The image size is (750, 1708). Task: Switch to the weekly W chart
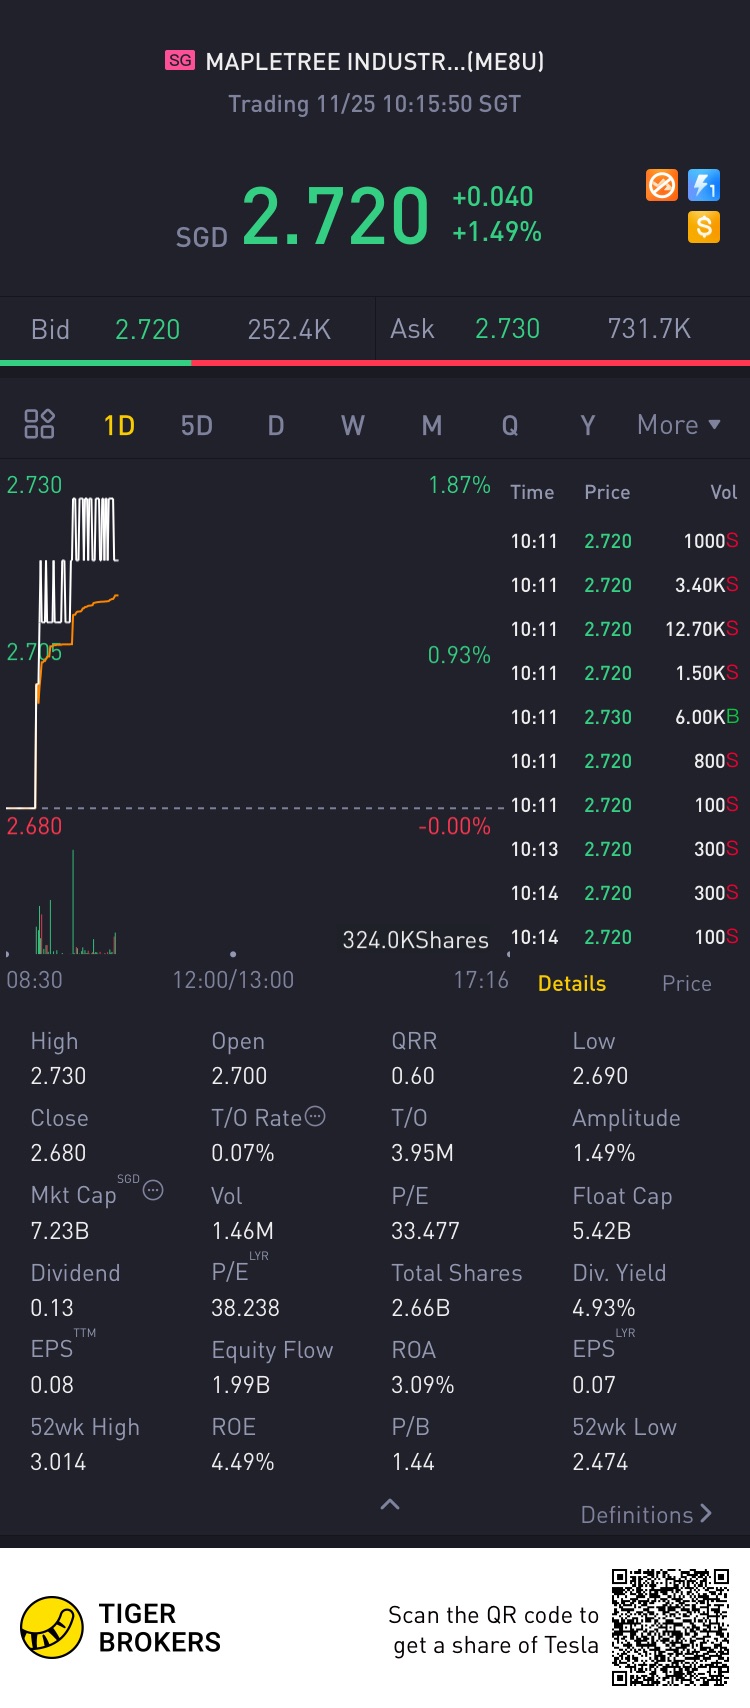pos(353,426)
